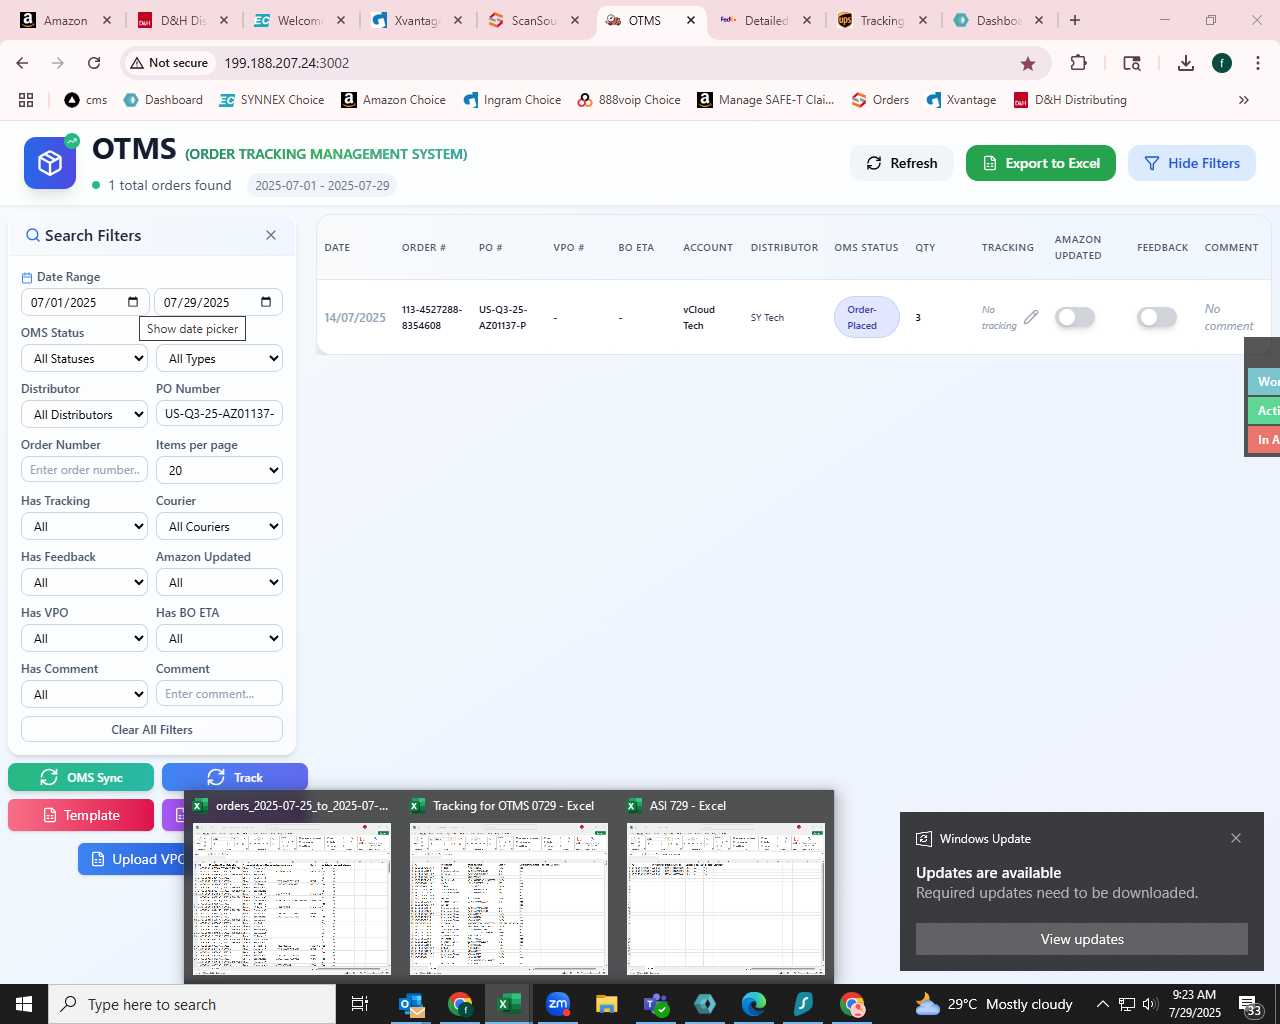Show more bookmarks chevron
Screen dimensions: 1280x1024
tap(1244, 100)
